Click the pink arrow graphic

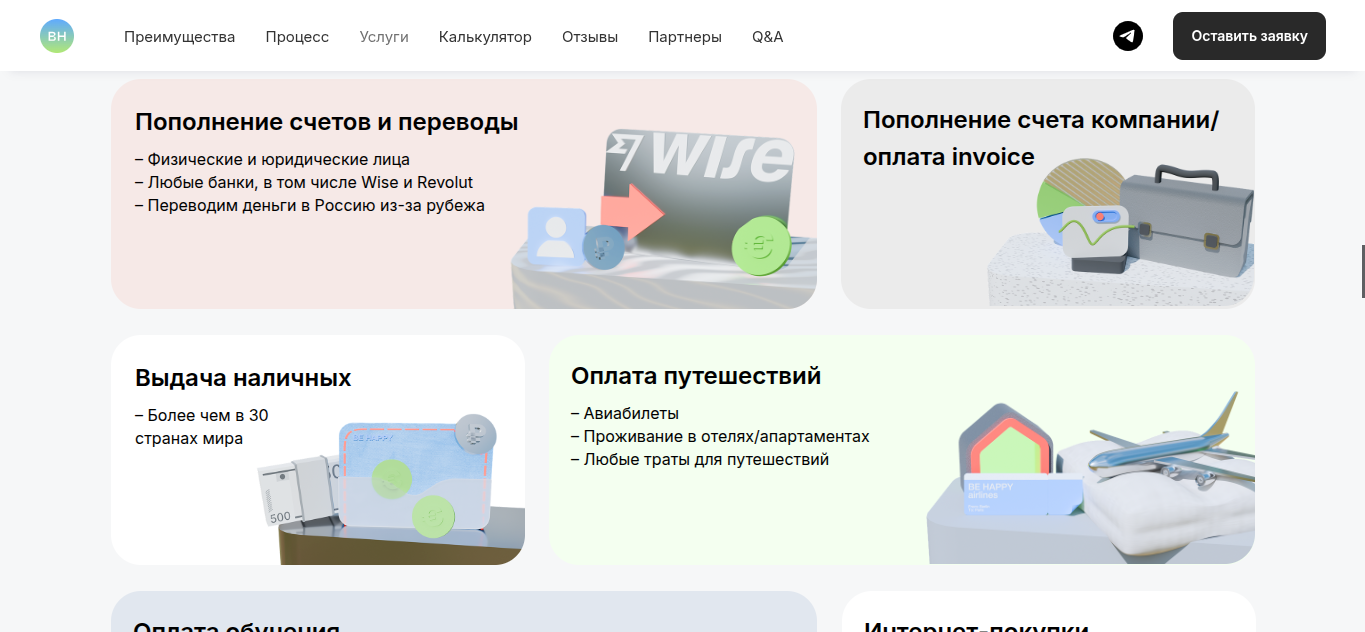tap(633, 211)
